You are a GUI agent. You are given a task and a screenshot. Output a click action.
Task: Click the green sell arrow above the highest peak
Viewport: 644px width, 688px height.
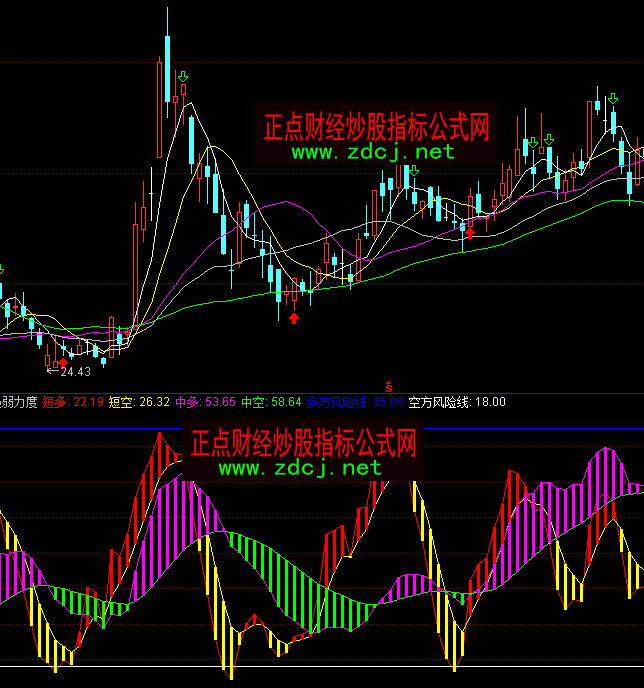pyautogui.click(x=183, y=76)
